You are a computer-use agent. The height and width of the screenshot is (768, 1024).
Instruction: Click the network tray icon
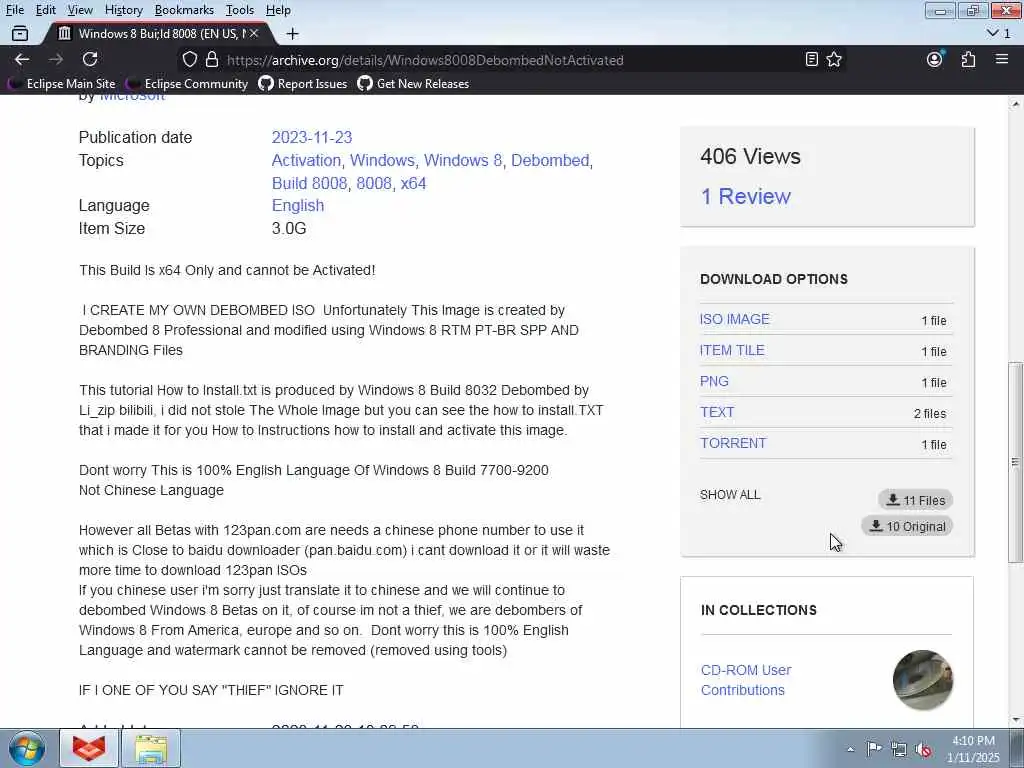point(899,749)
